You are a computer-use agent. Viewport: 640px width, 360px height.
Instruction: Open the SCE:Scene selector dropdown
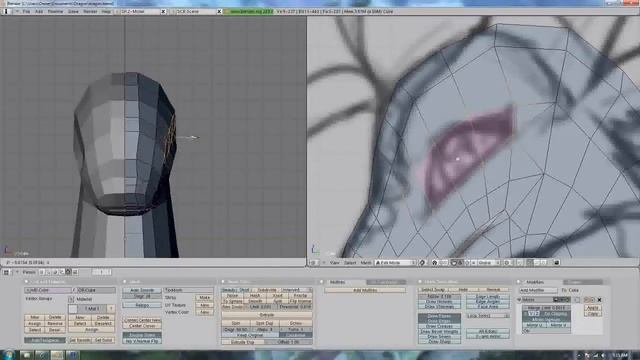(196, 11)
